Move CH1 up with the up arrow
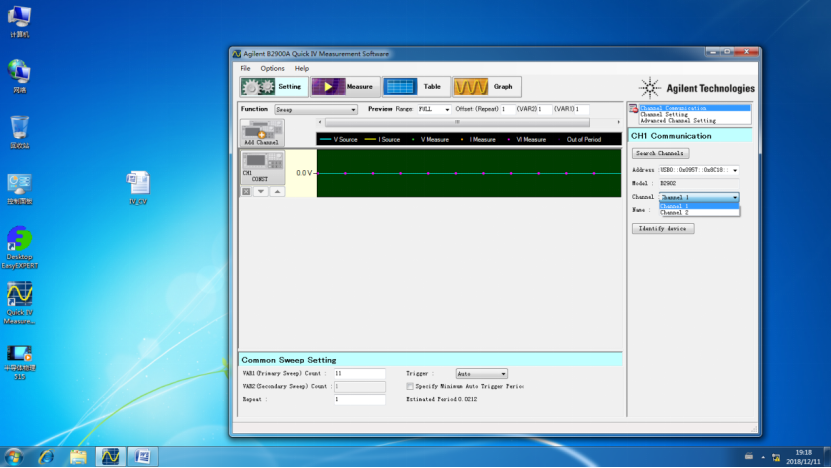This screenshot has height=468, width=831. pos(277,191)
